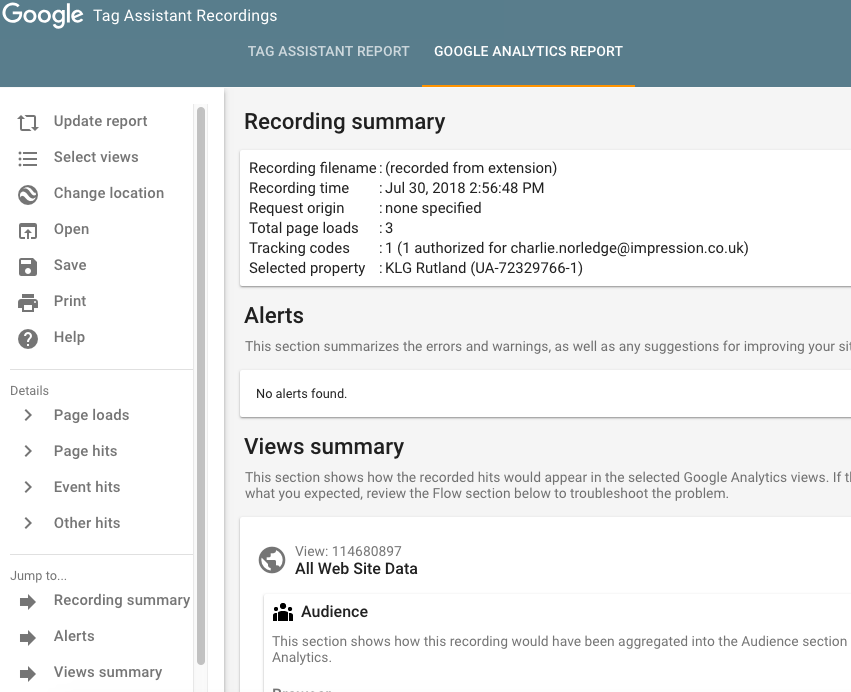Viewport: 851px width, 692px height.
Task: Click the globe icon for All Web Site Data
Action: coord(272,560)
